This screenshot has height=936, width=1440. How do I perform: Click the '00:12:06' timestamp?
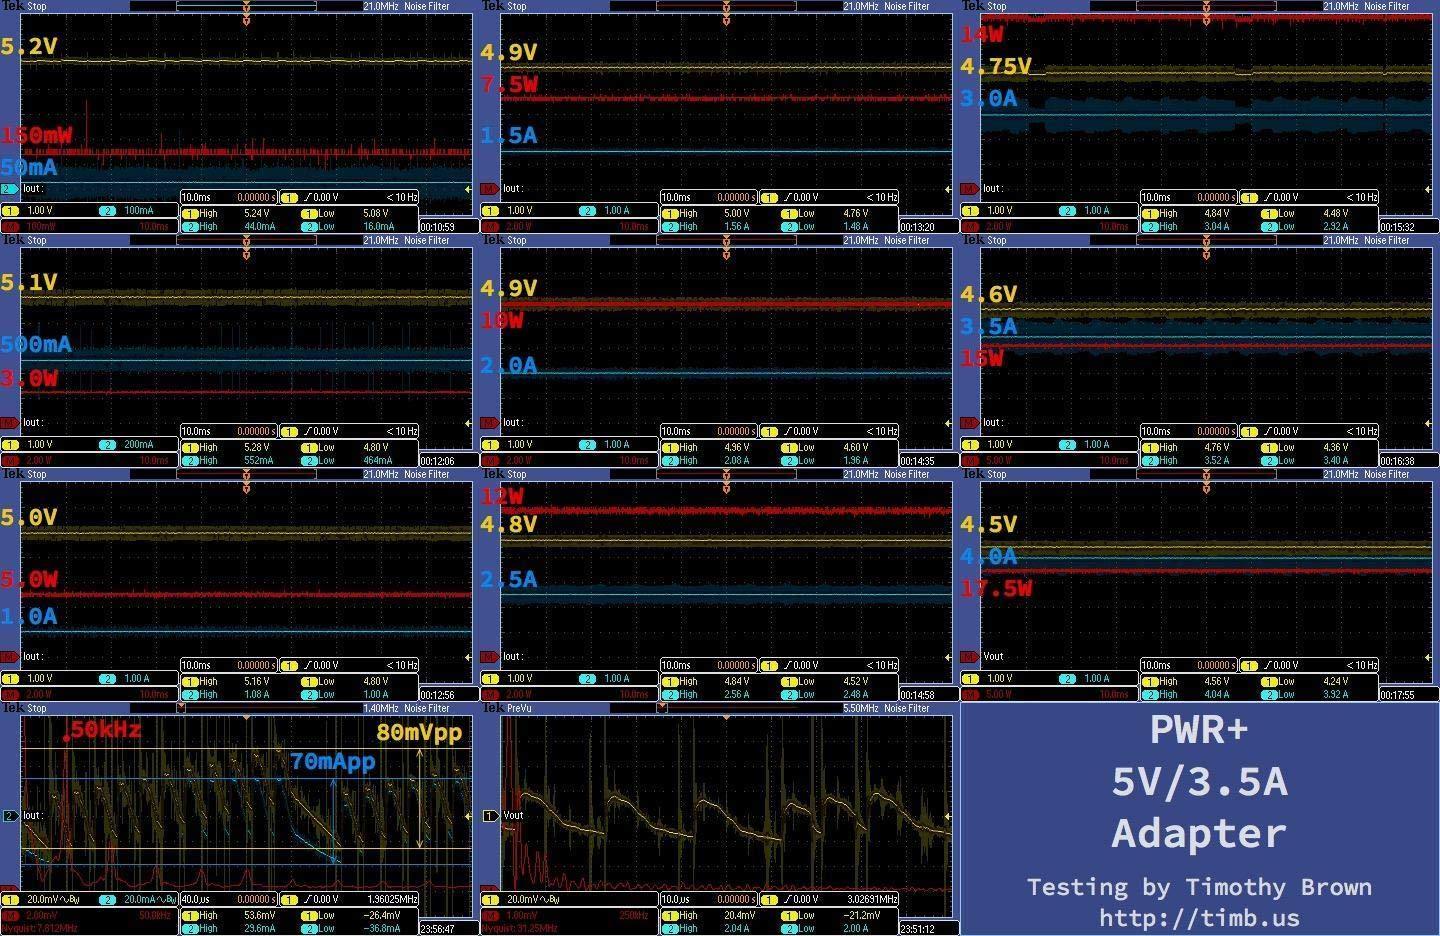click(x=439, y=461)
